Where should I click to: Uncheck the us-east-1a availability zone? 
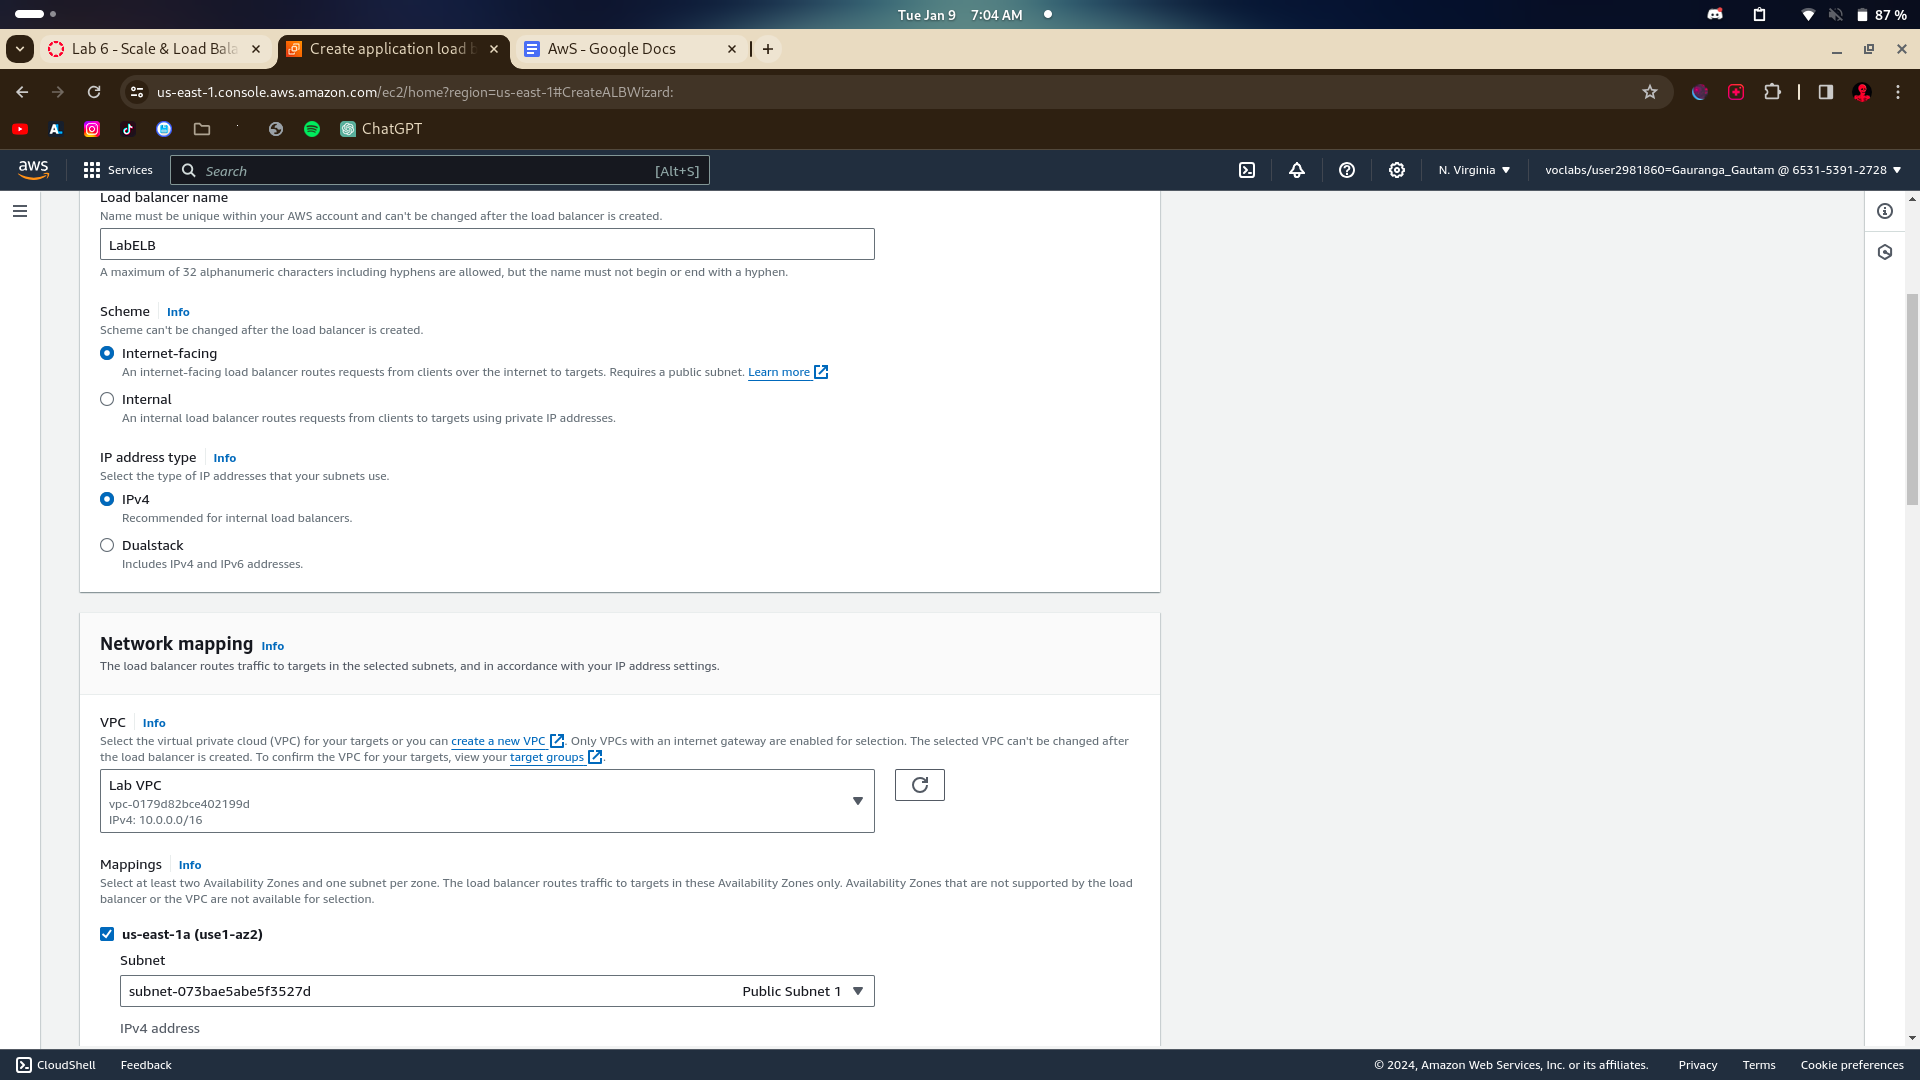coord(107,934)
